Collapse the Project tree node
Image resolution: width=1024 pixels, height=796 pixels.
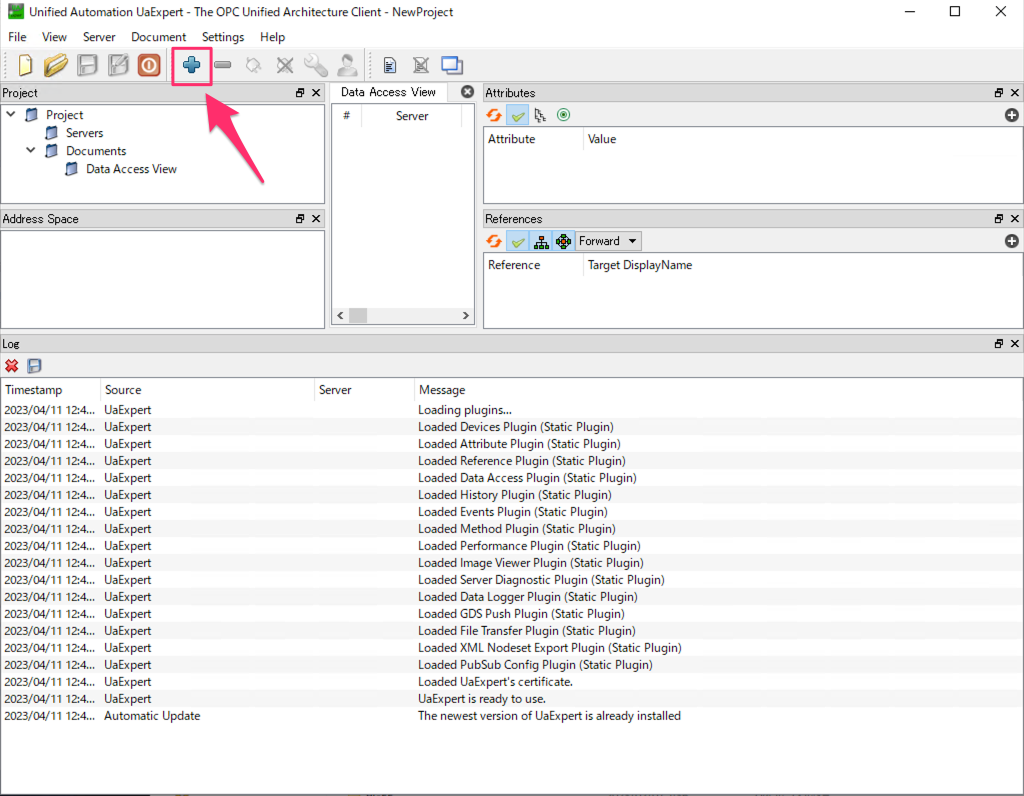pyautogui.click(x=10, y=114)
